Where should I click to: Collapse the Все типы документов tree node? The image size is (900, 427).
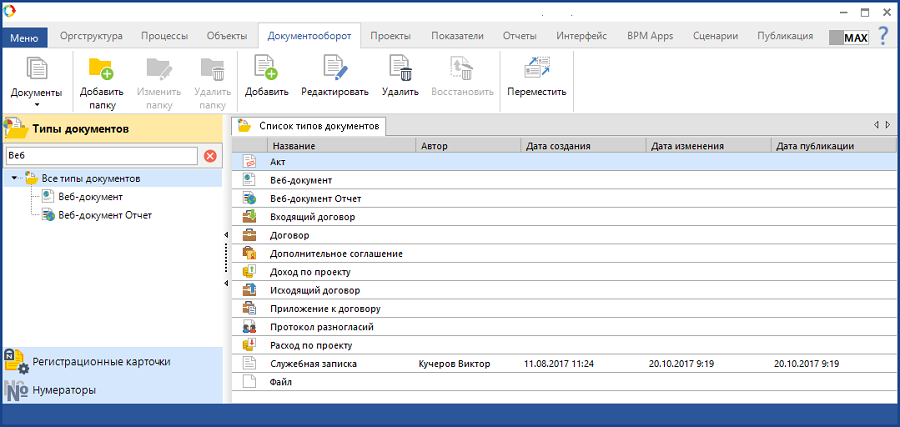click(x=14, y=179)
